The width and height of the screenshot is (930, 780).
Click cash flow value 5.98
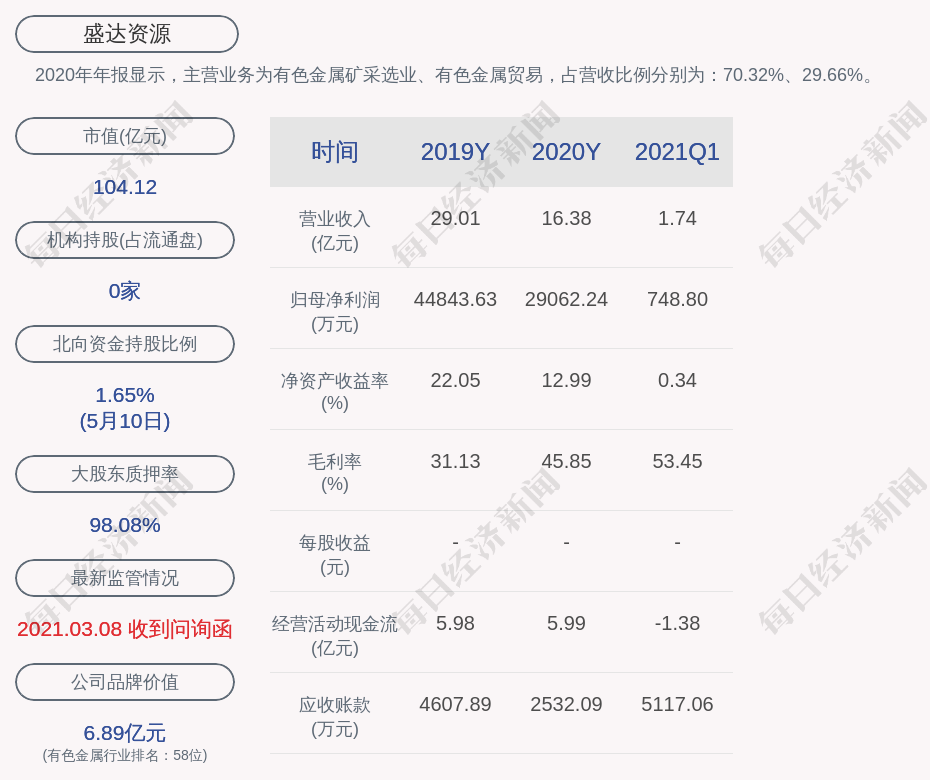click(x=456, y=623)
